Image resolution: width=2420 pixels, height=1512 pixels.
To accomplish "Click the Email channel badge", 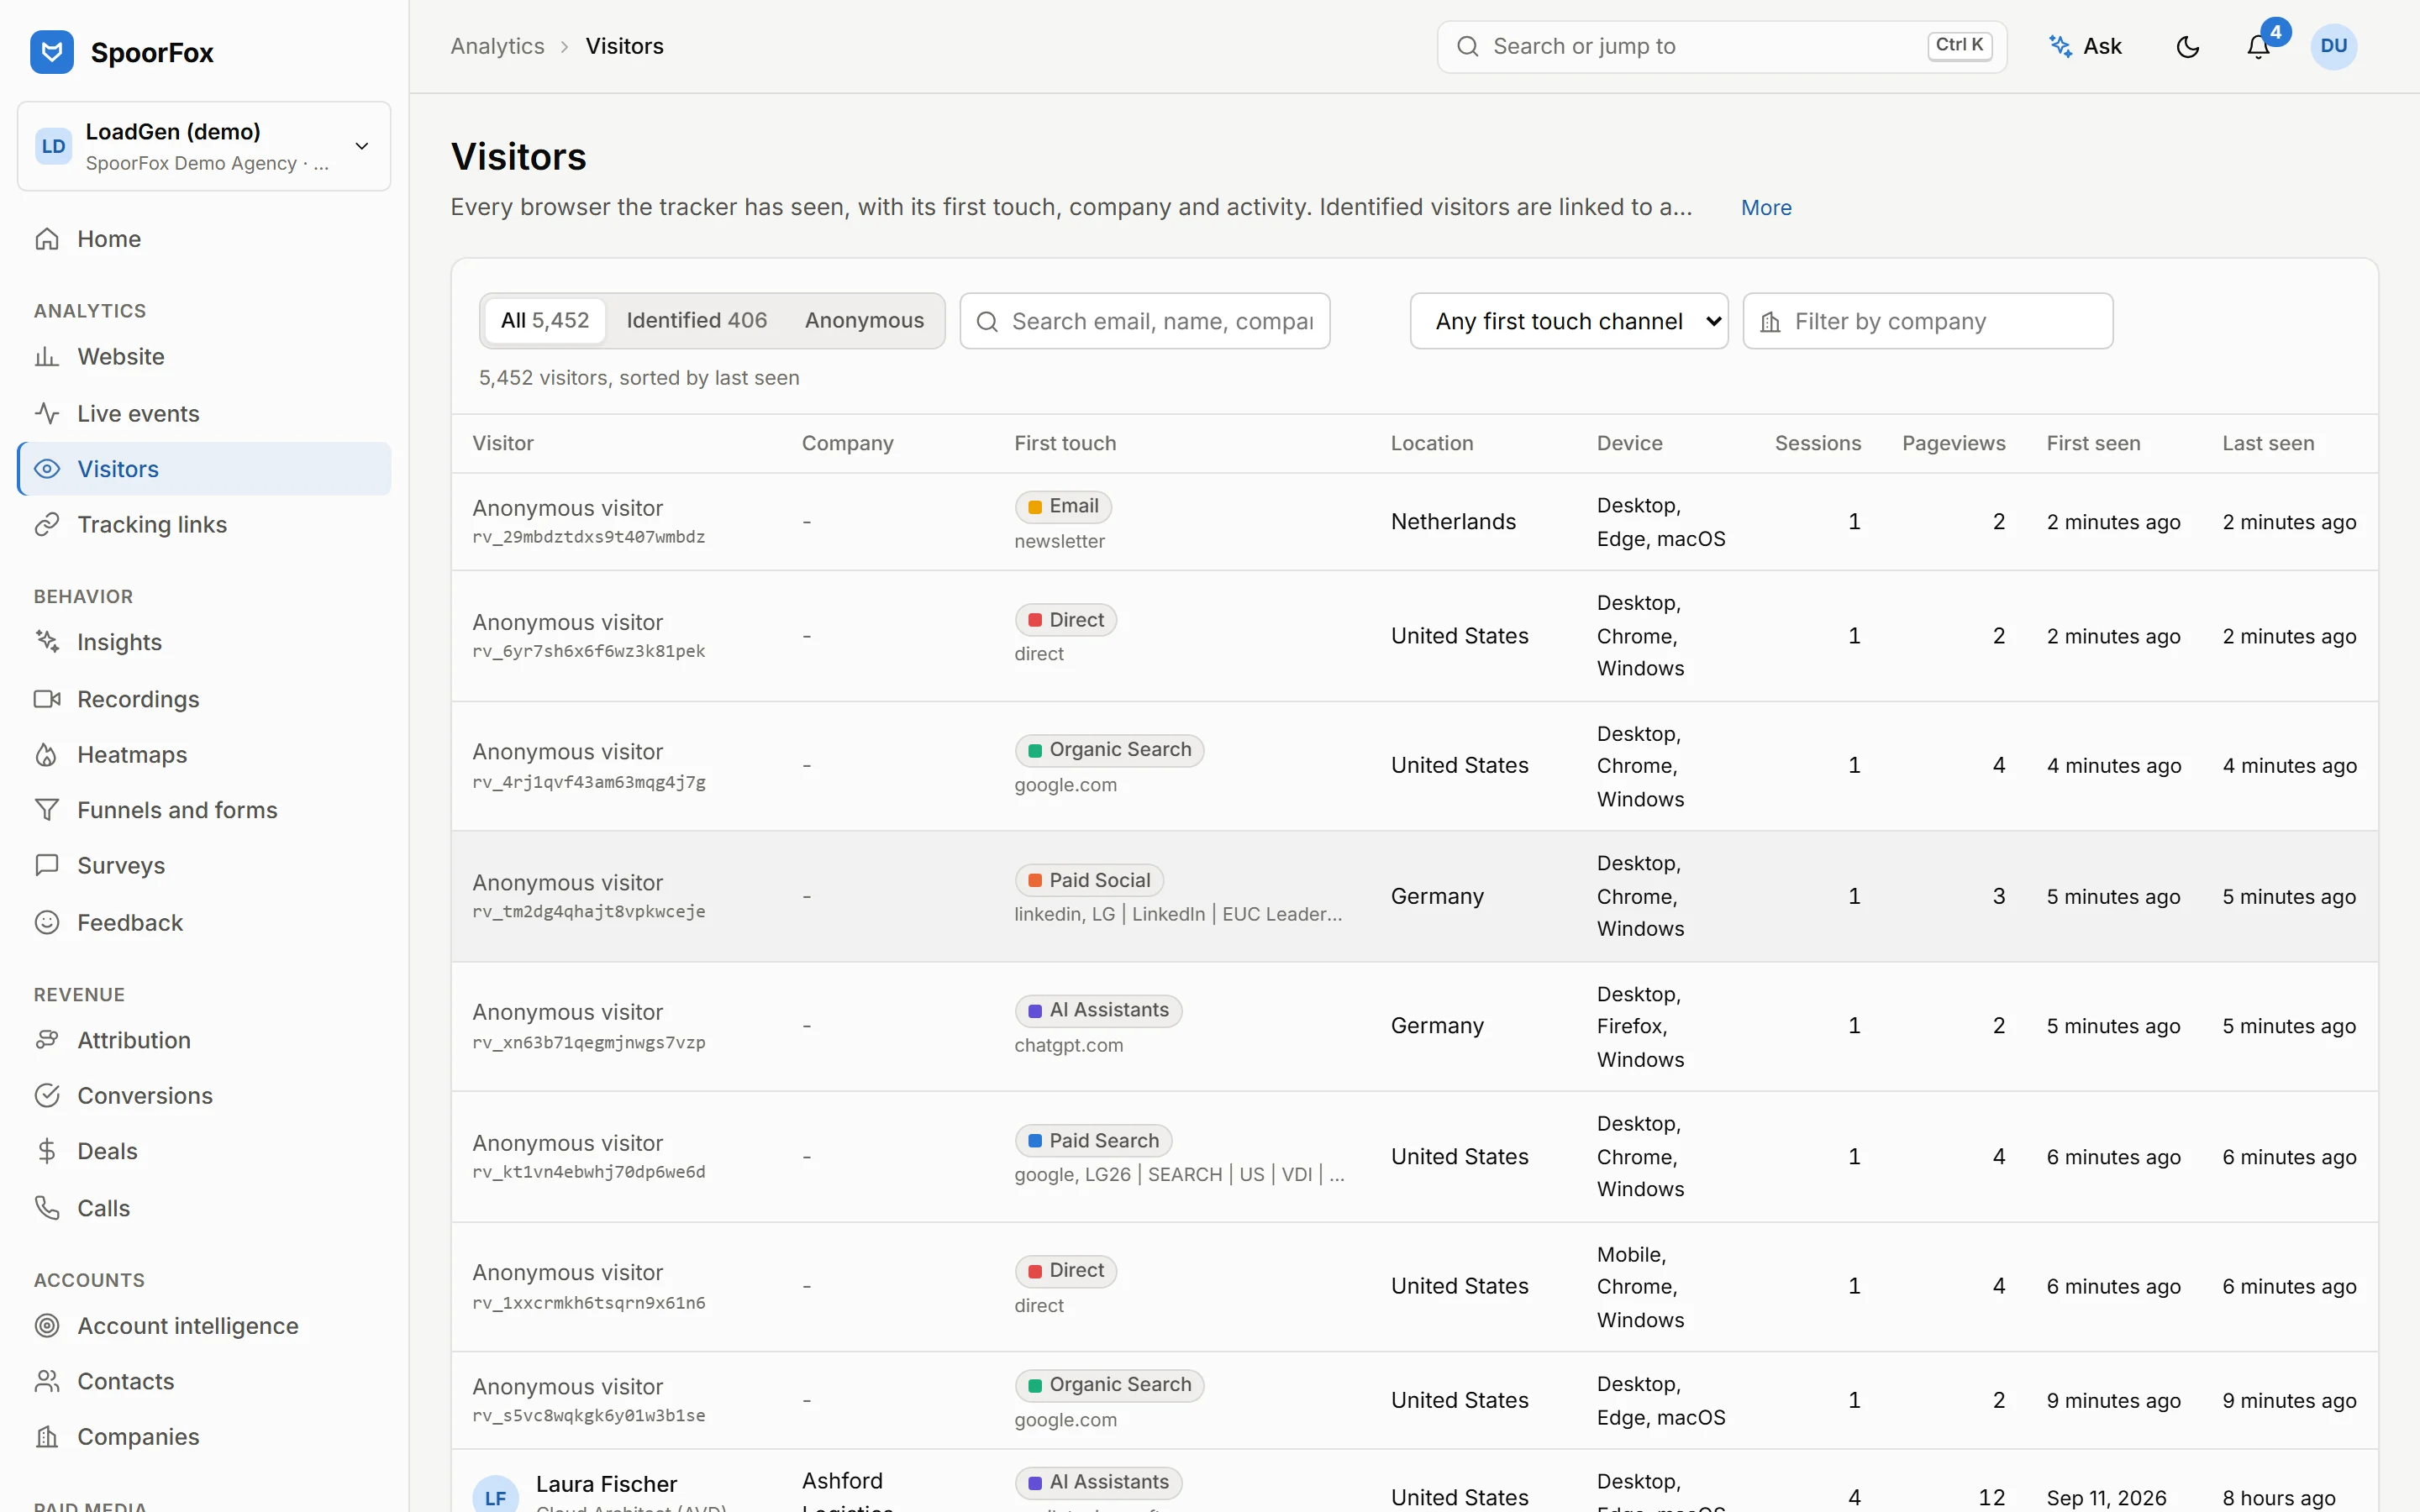I will point(1063,507).
